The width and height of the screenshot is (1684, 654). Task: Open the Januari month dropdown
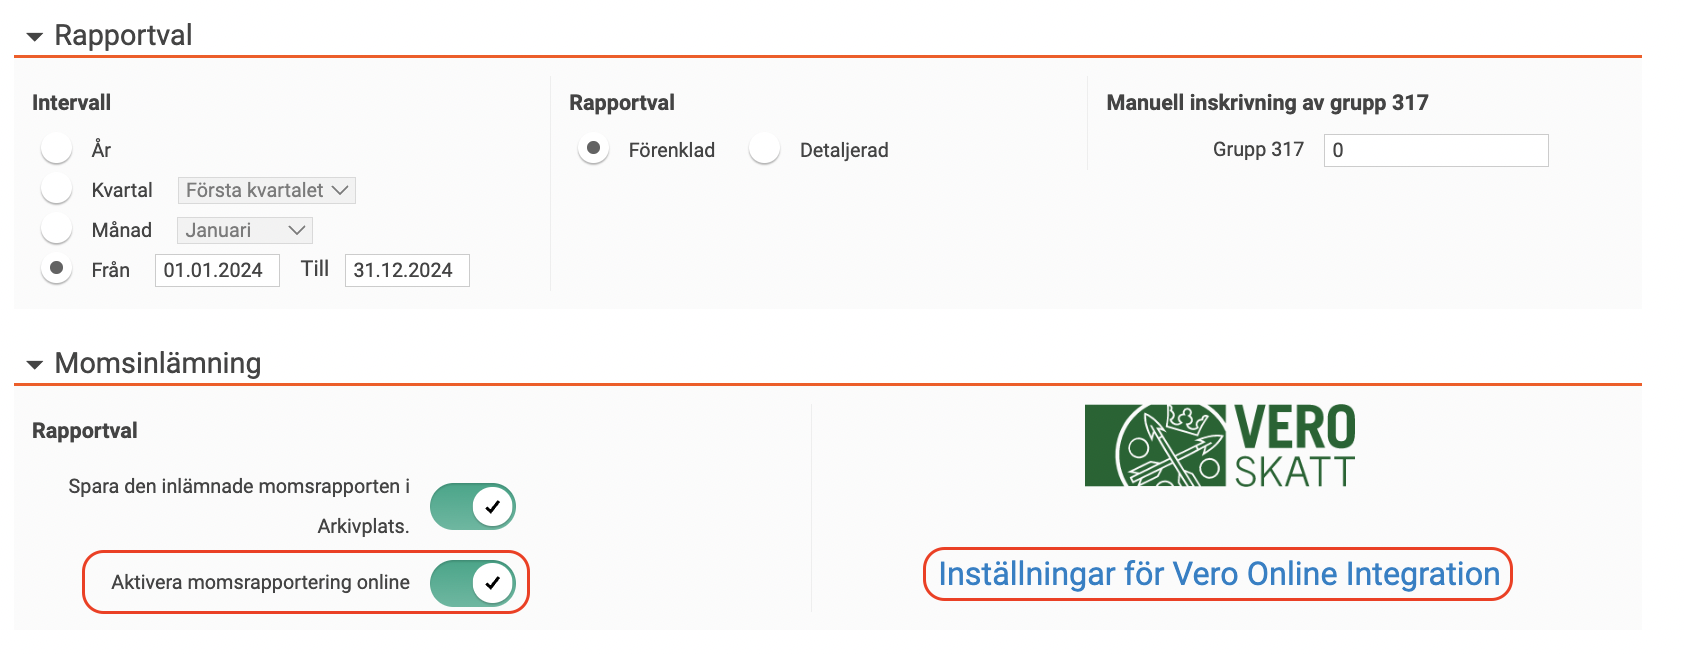coord(244,230)
